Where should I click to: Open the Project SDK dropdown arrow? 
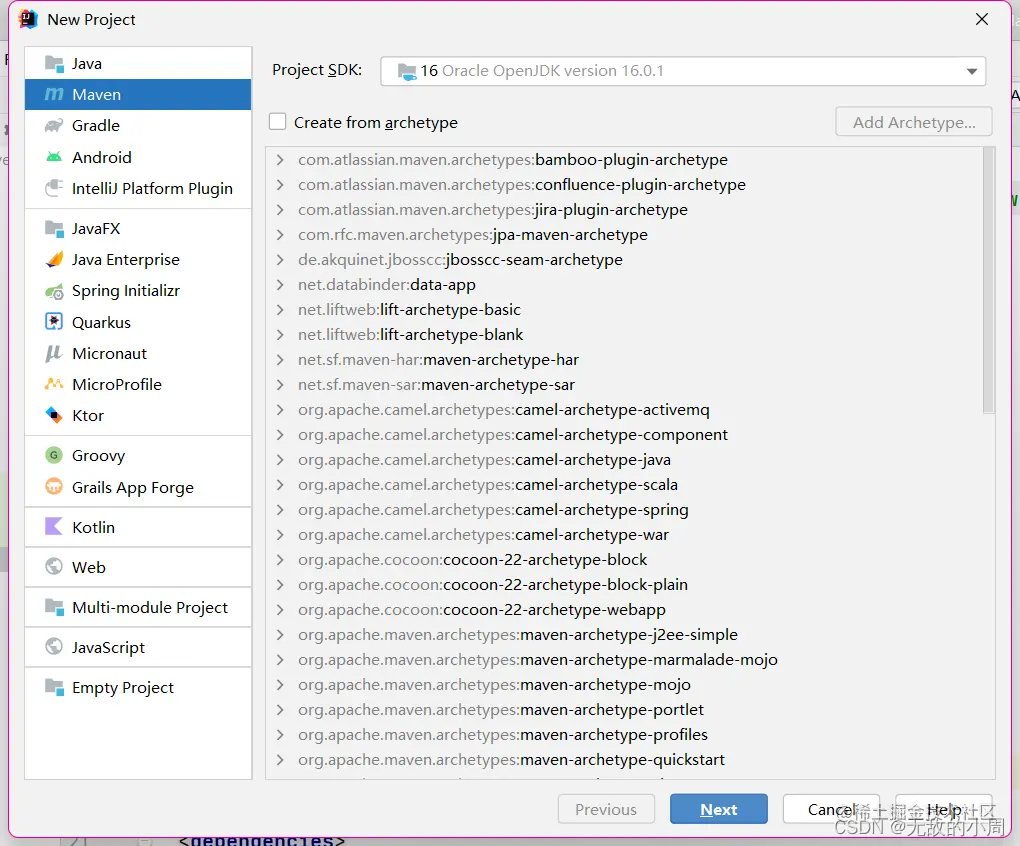pyautogui.click(x=971, y=71)
